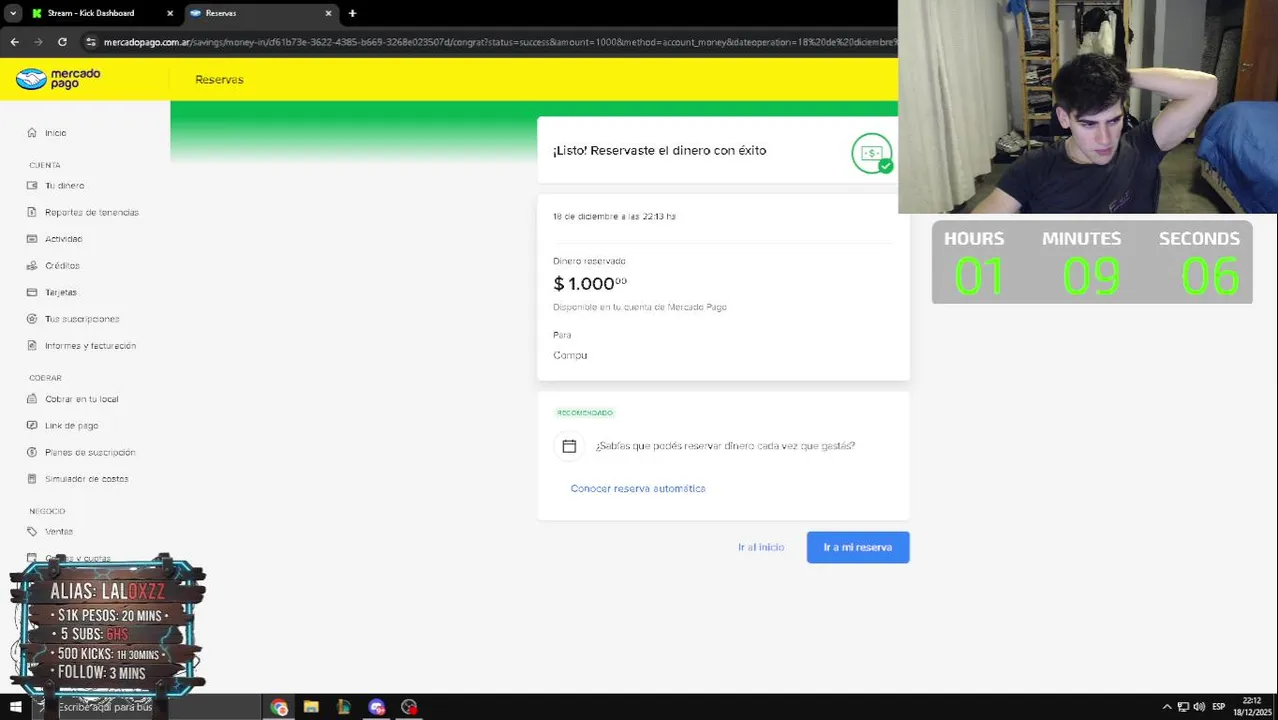Open Tu dinero in the sidebar
This screenshot has height=720, width=1278.
[64, 185]
